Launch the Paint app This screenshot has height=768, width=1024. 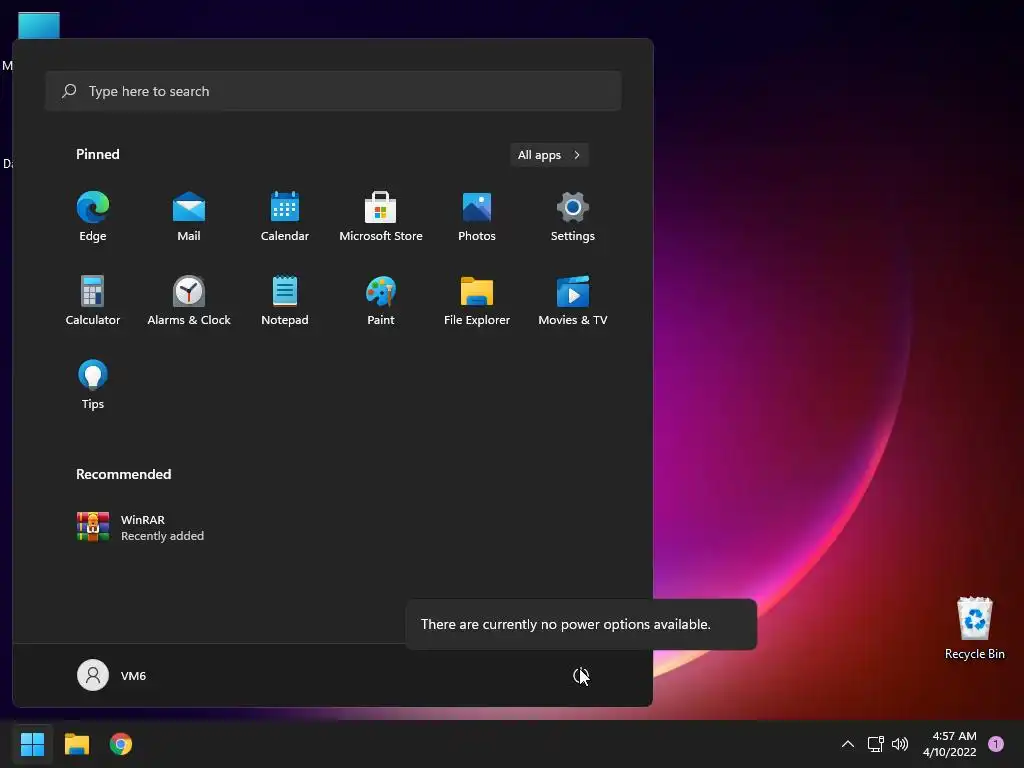click(x=381, y=300)
